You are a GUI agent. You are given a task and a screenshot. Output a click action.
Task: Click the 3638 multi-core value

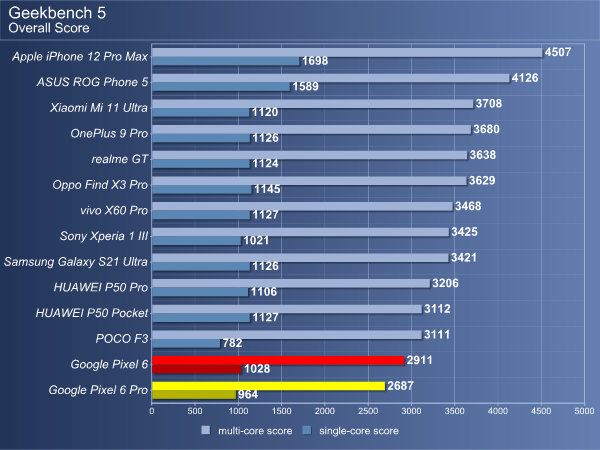pos(483,155)
